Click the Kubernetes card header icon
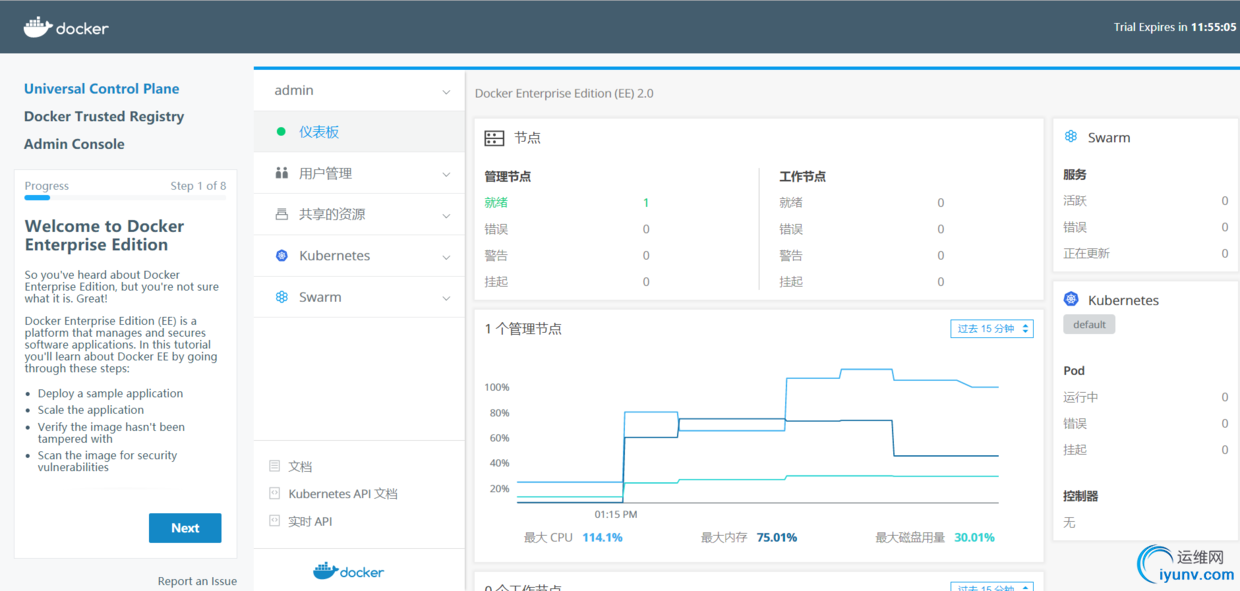Image resolution: width=1240 pixels, height=591 pixels. point(1071,299)
